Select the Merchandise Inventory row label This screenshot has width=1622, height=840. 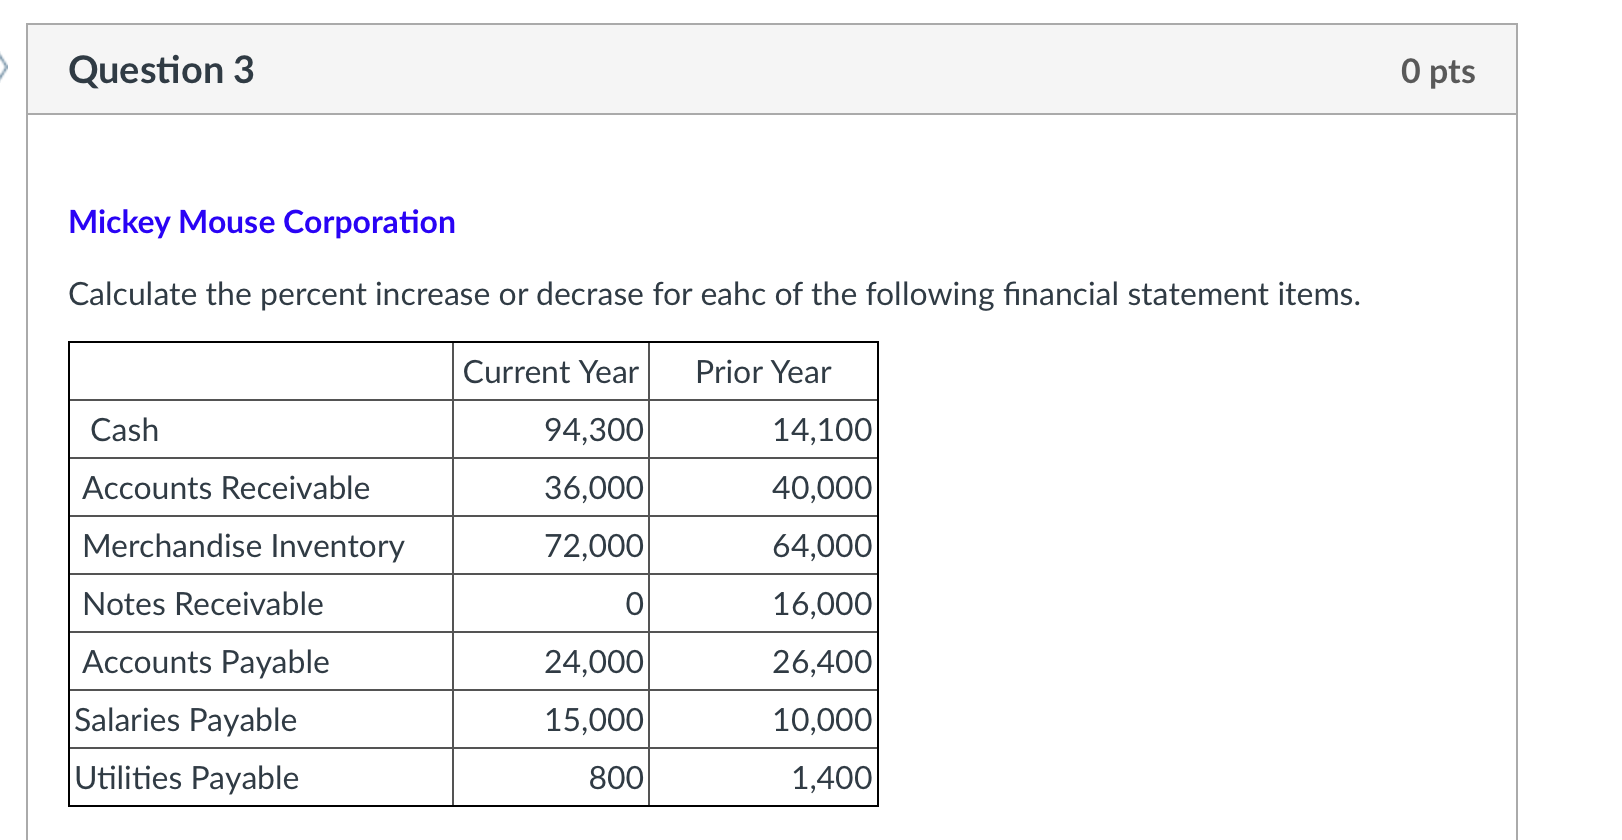244,546
